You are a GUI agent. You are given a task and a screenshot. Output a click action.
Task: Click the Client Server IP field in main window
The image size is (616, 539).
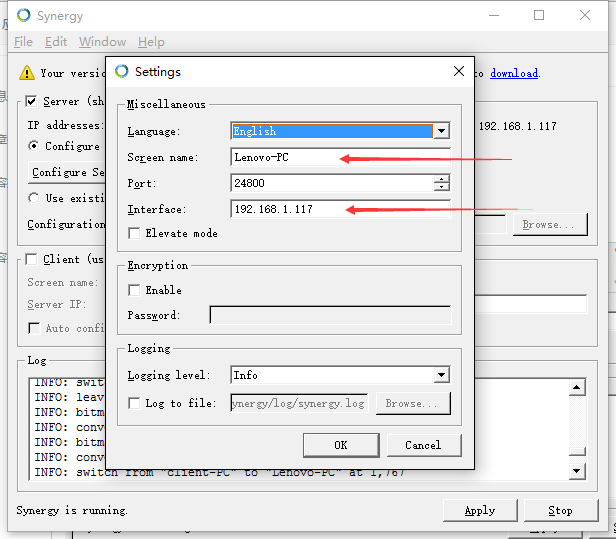click(x=531, y=304)
